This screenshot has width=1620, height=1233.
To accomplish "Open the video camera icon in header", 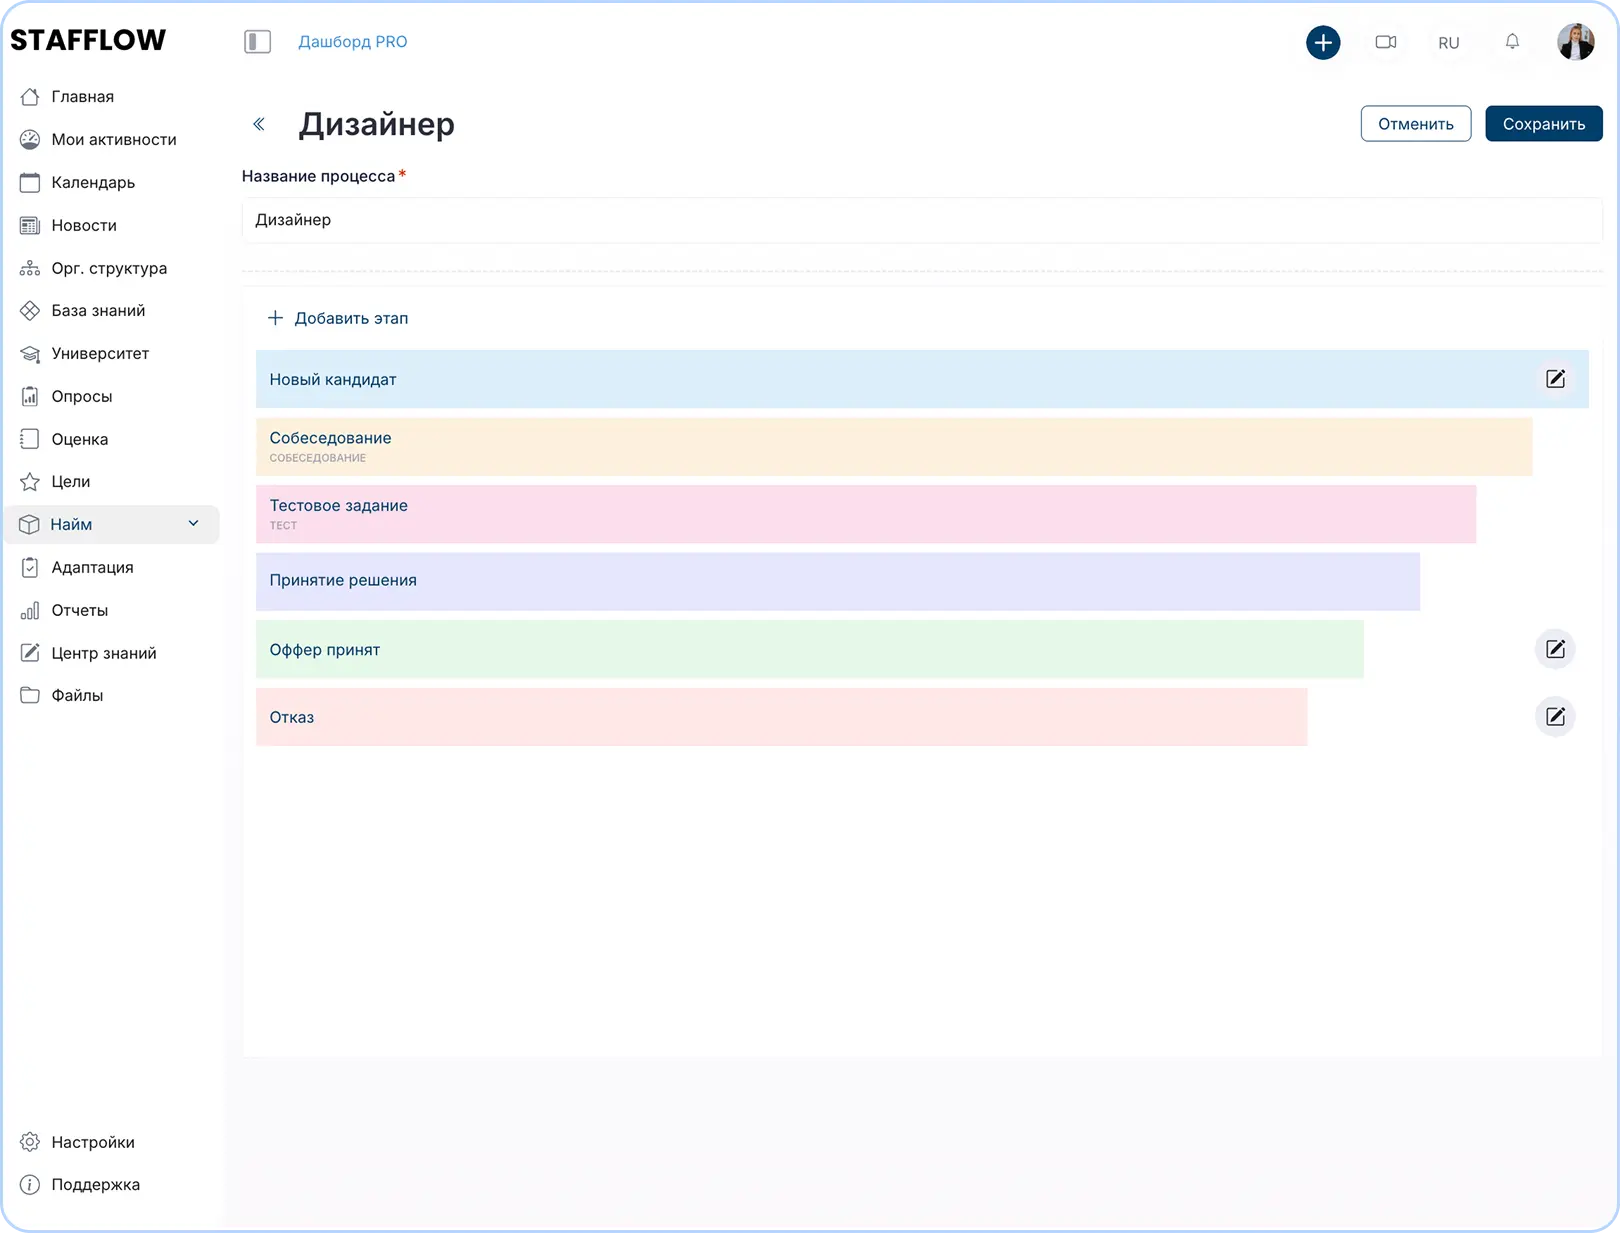I will pos(1385,42).
